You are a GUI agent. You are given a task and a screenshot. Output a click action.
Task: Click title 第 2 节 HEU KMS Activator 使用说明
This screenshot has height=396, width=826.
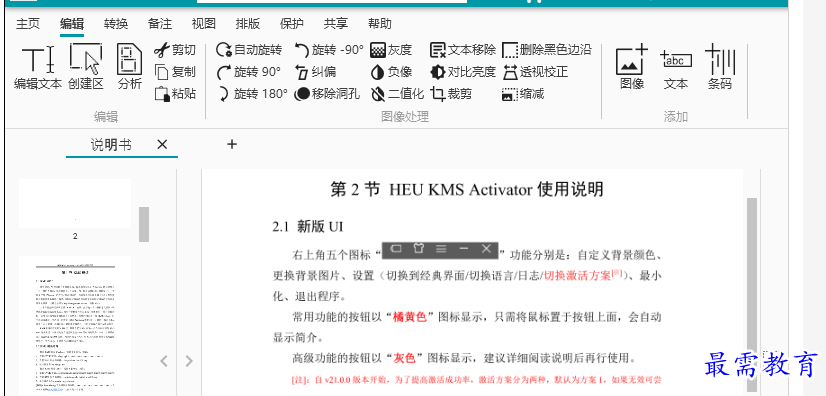[467, 190]
